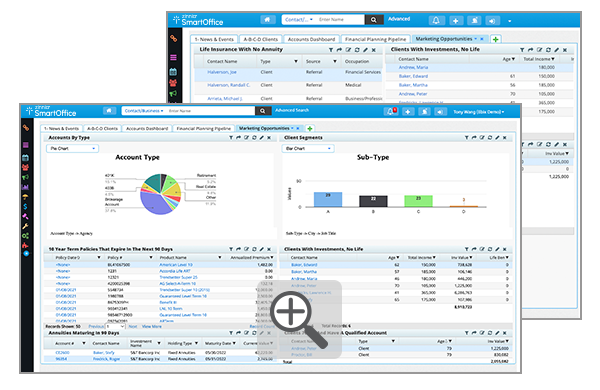
Task: Click the Enter Name search field
Action: pos(210,111)
